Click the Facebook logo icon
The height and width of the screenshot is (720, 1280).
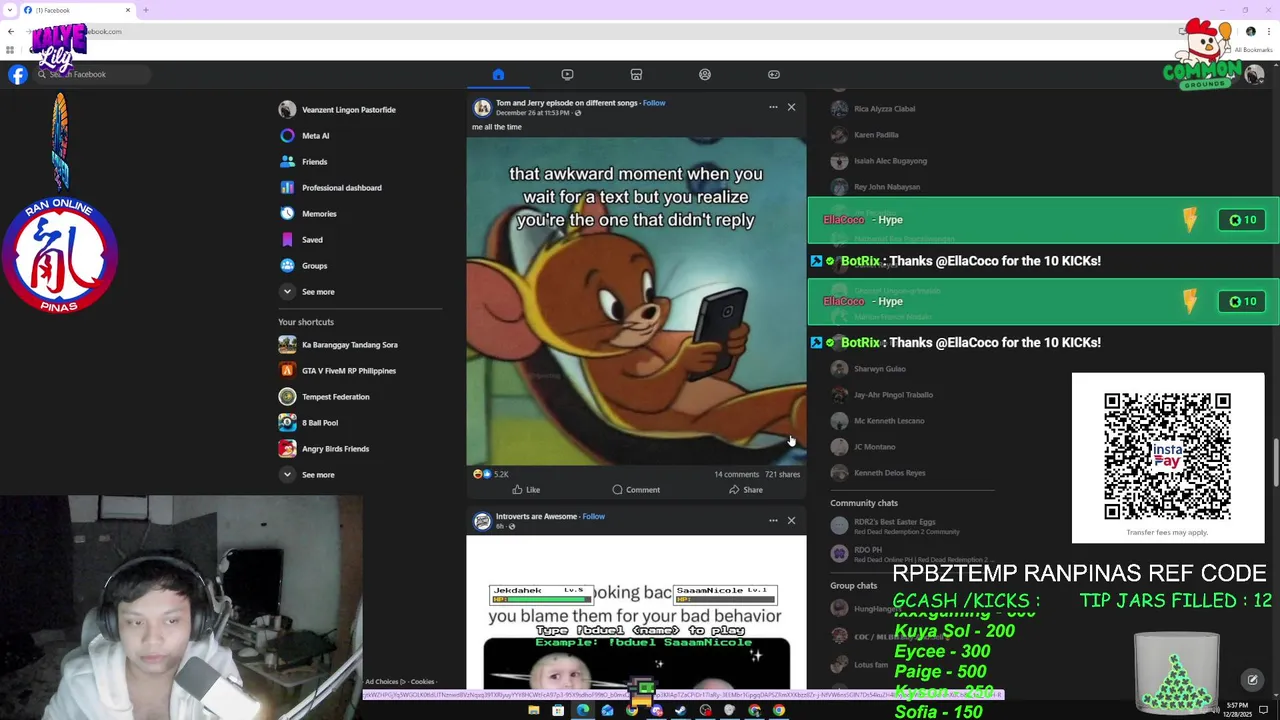click(x=18, y=74)
